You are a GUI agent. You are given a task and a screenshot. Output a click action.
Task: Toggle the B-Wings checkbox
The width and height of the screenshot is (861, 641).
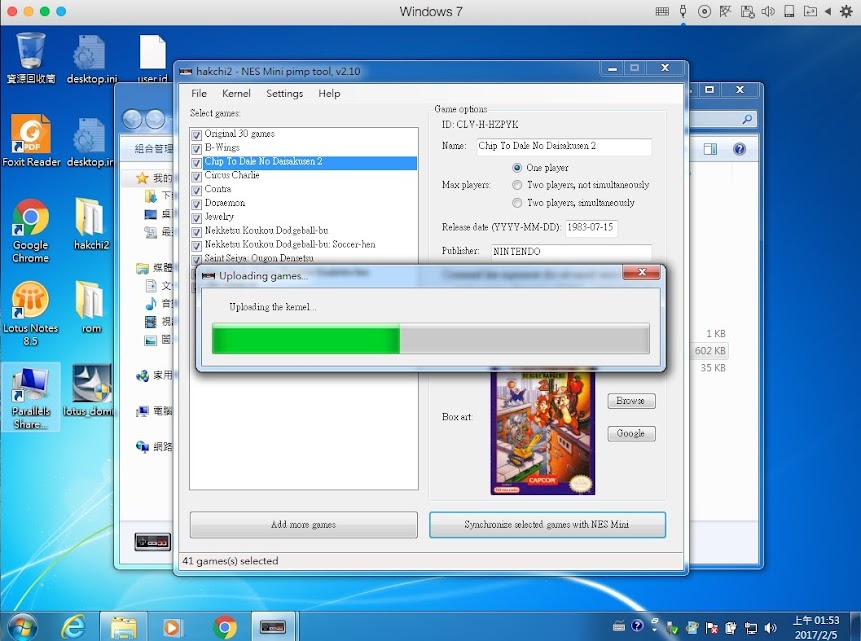coord(196,149)
